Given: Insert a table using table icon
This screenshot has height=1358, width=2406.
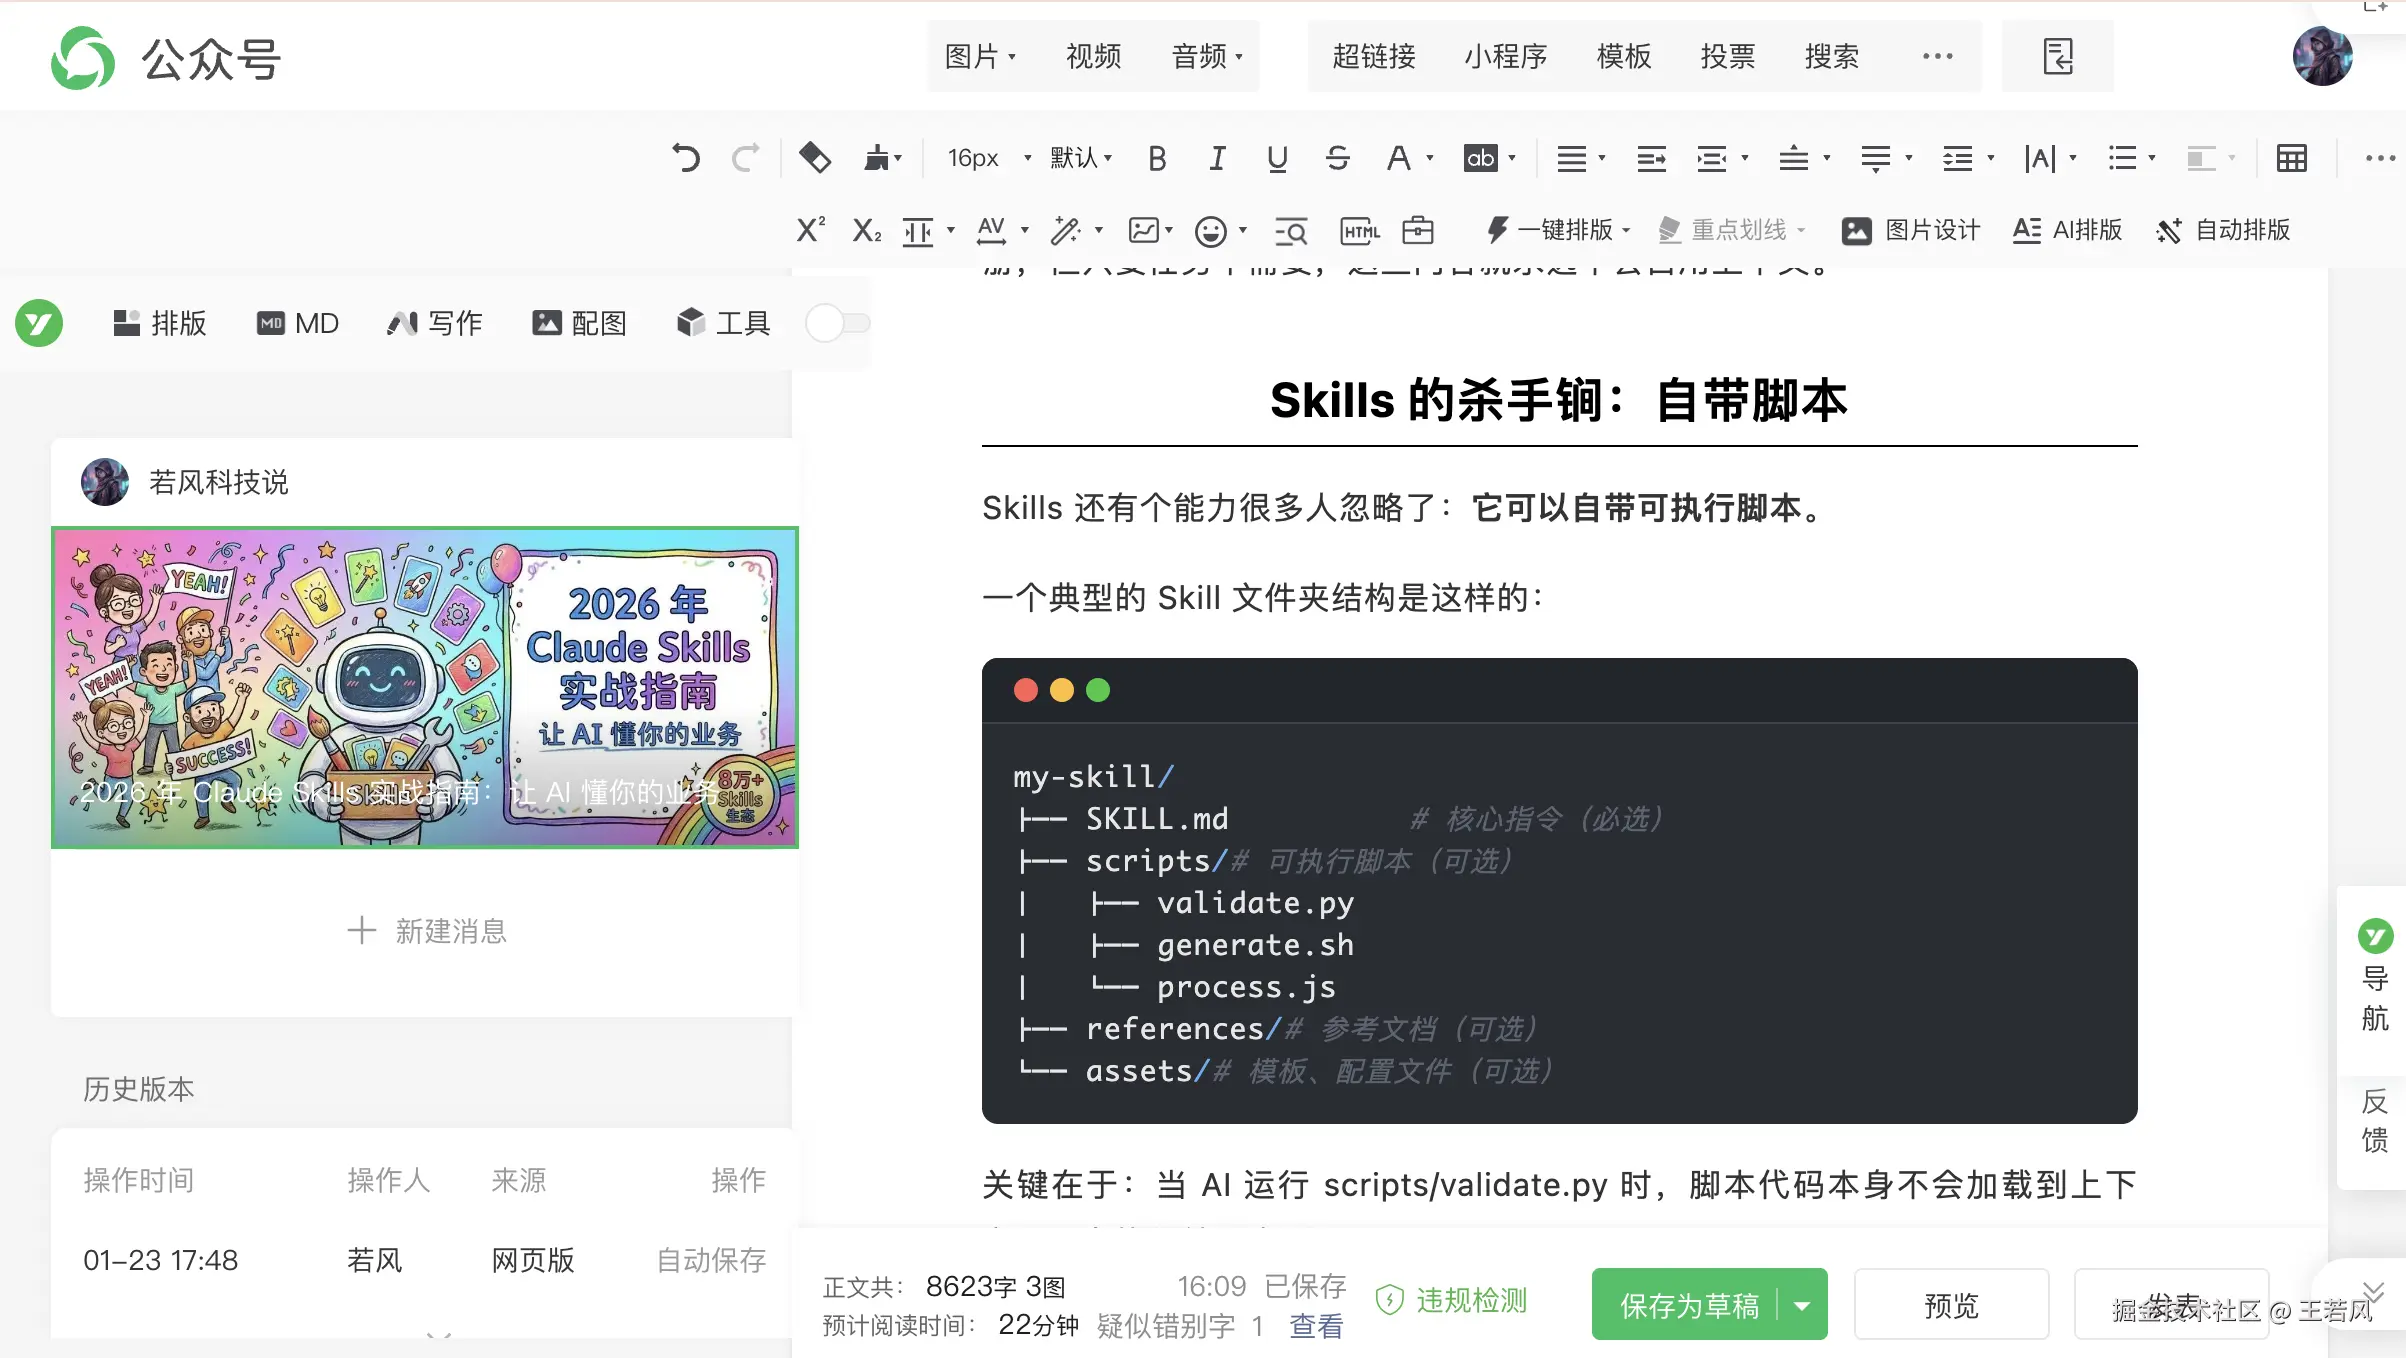Looking at the screenshot, I should click(2291, 158).
